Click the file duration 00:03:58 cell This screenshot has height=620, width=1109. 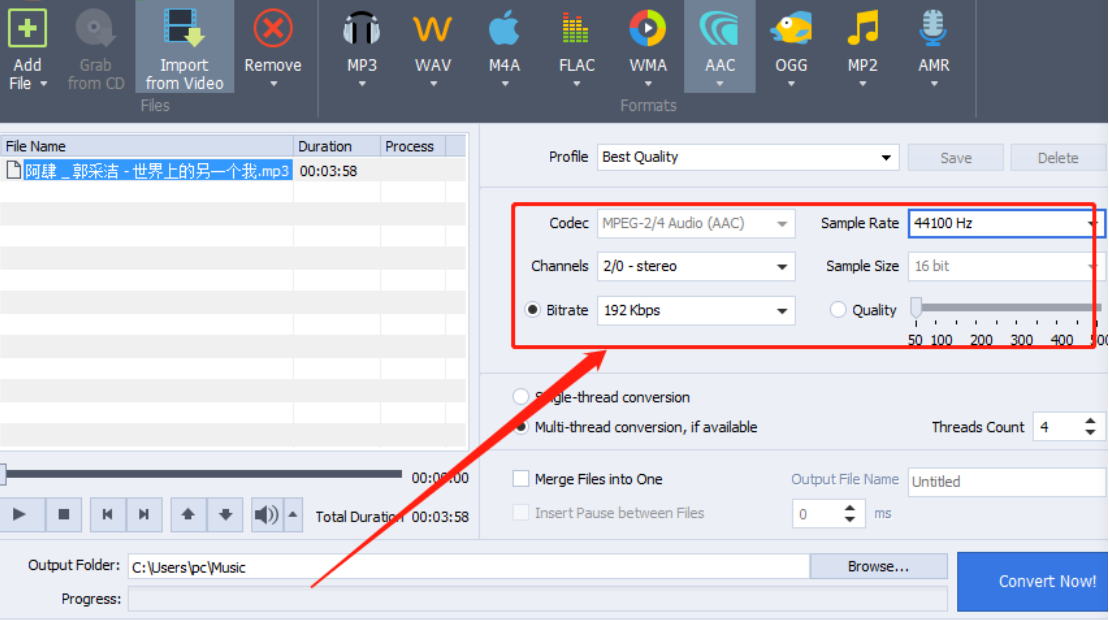[x=328, y=171]
